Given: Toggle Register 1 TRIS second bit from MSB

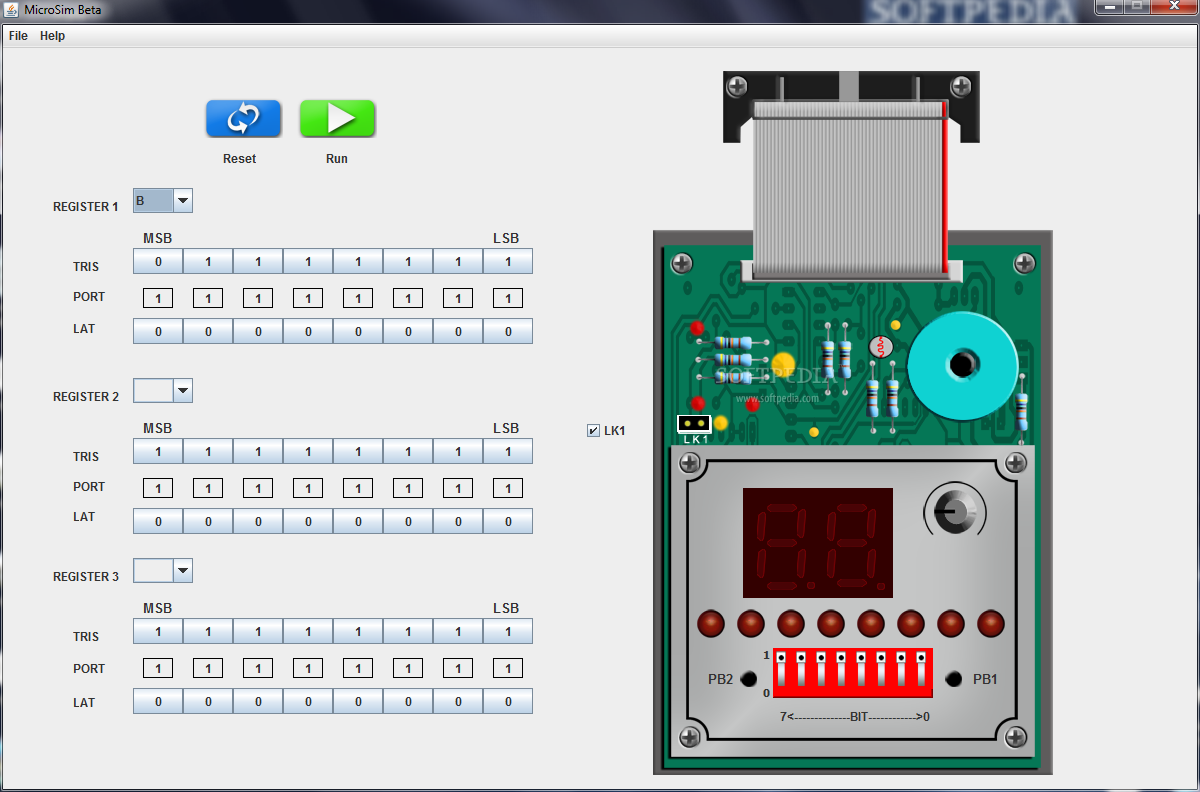Looking at the screenshot, I should tap(208, 262).
